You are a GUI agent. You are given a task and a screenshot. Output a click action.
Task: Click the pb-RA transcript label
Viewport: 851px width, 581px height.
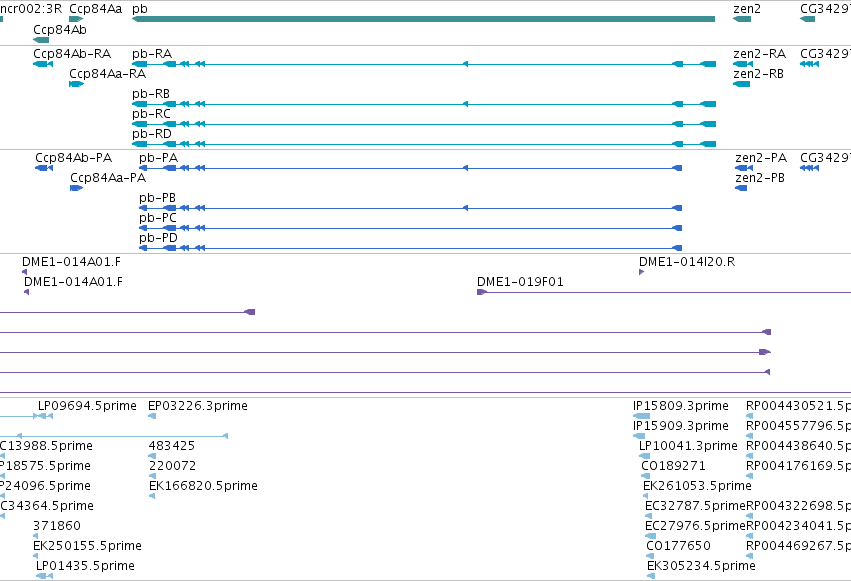[x=152, y=54]
